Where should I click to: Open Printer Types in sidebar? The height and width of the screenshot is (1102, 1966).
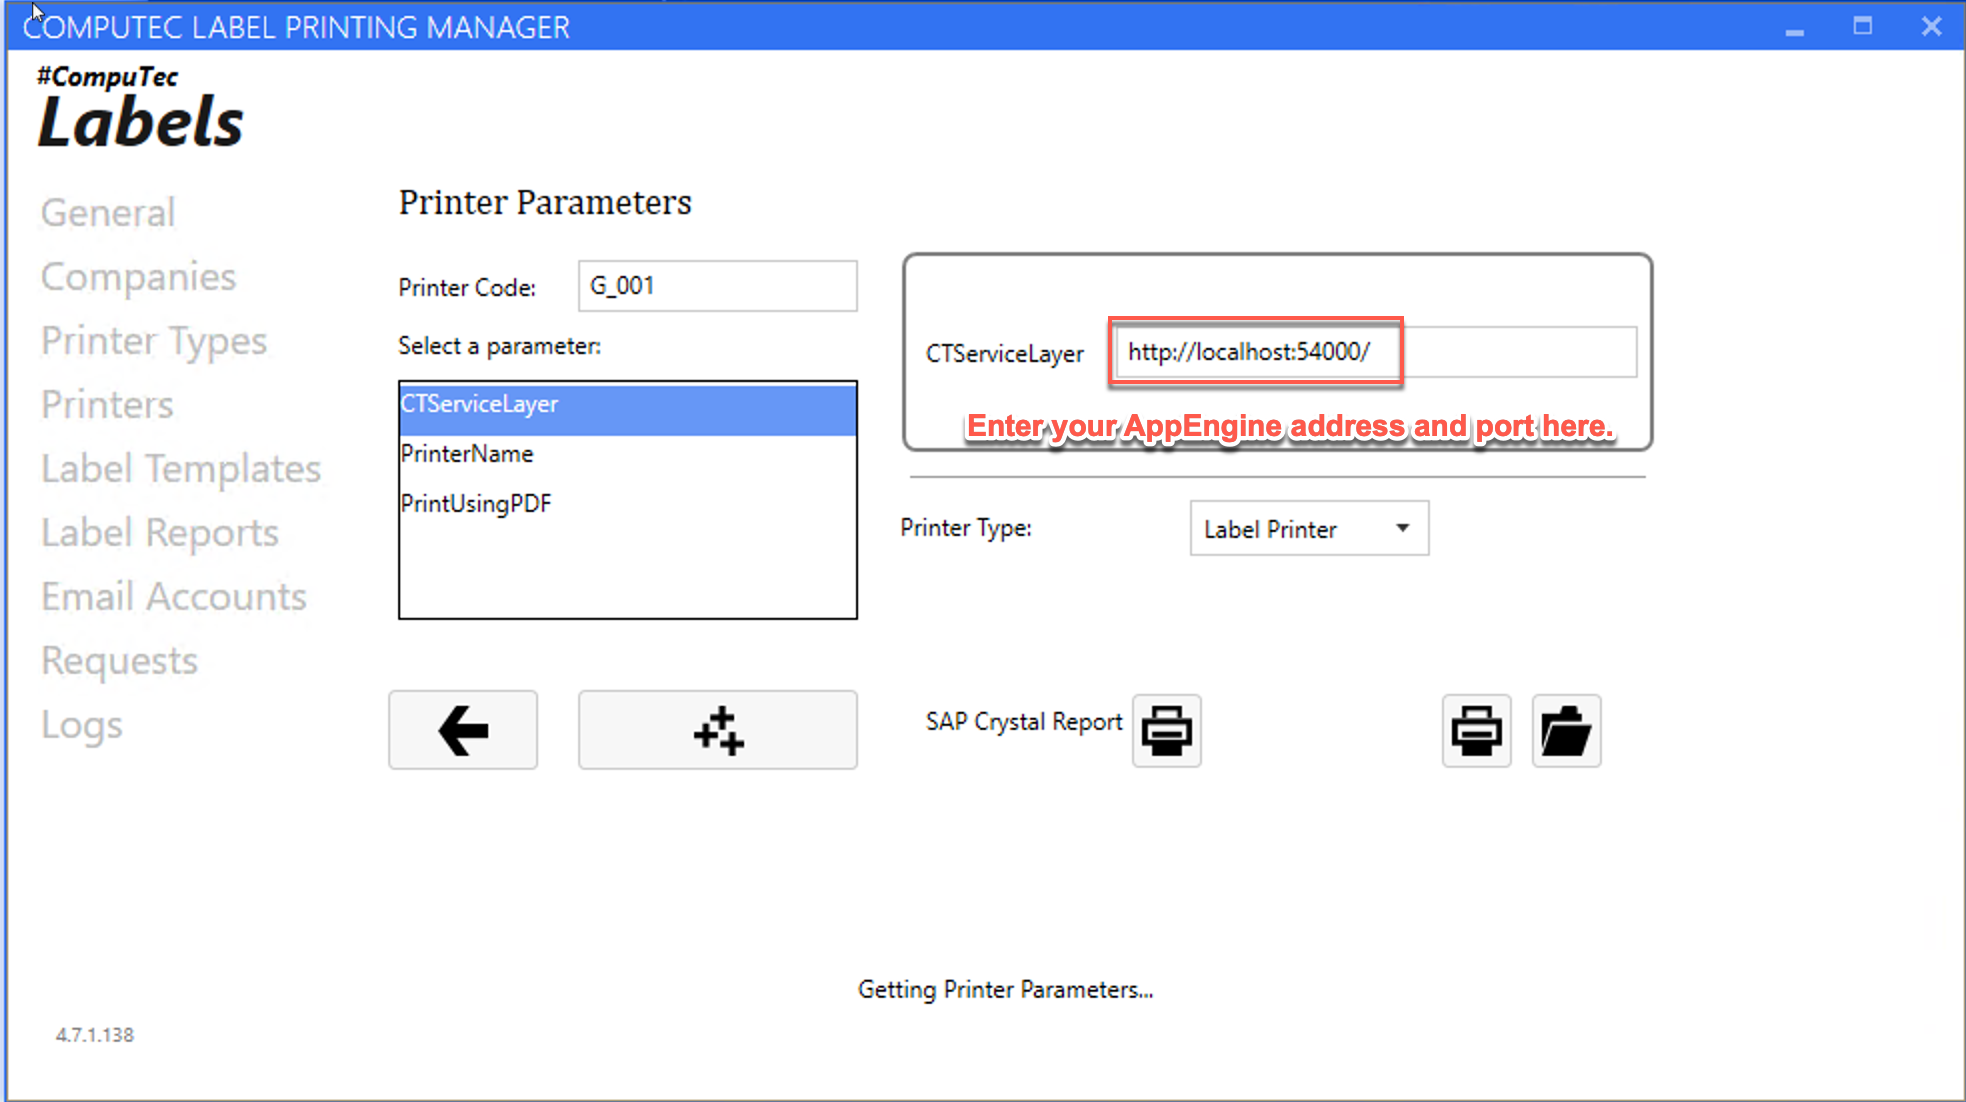click(x=154, y=341)
